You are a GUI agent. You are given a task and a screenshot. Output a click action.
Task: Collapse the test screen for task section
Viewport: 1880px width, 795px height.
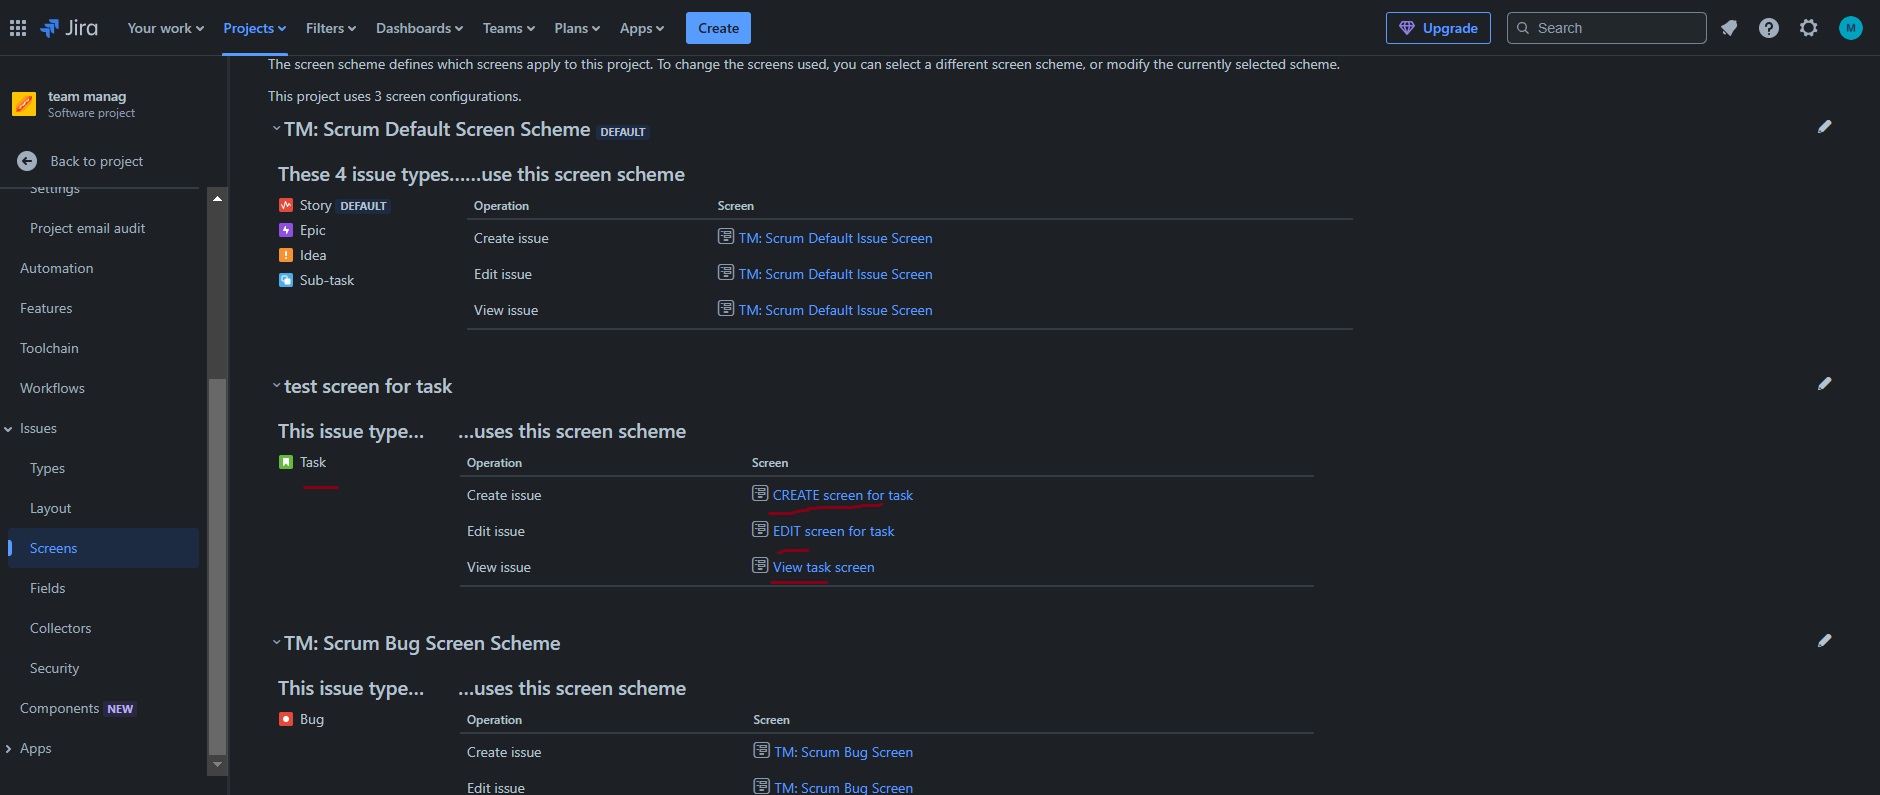[276, 386]
